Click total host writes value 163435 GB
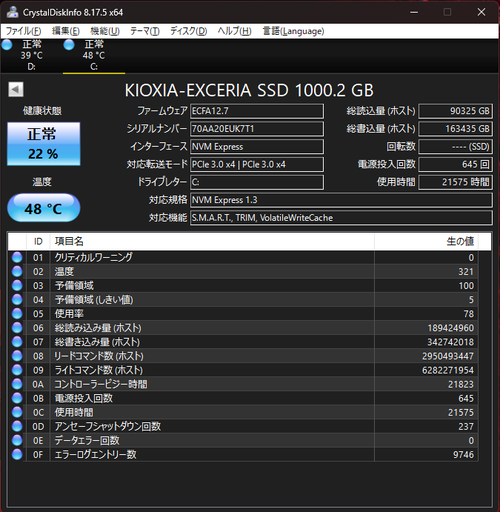 pyautogui.click(x=455, y=129)
